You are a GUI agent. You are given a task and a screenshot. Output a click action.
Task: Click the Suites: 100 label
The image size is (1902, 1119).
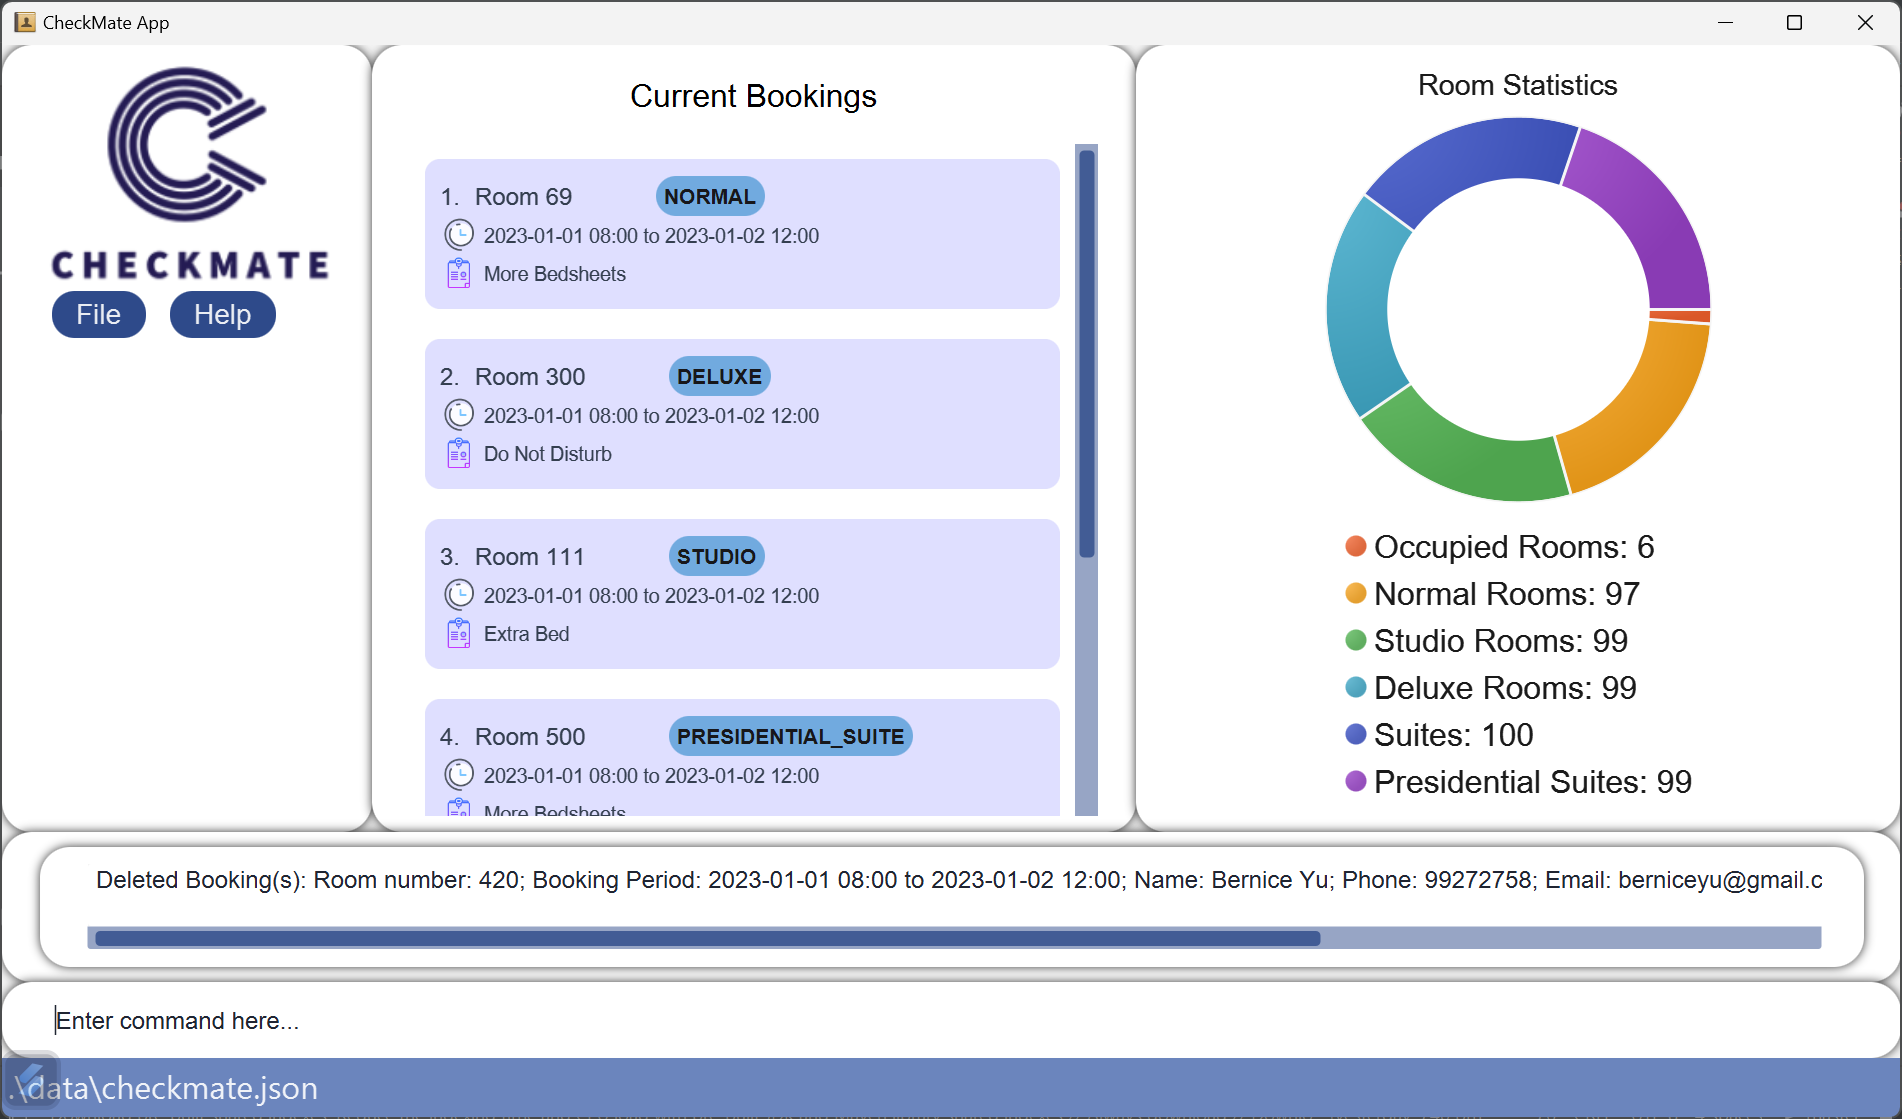(x=1454, y=735)
